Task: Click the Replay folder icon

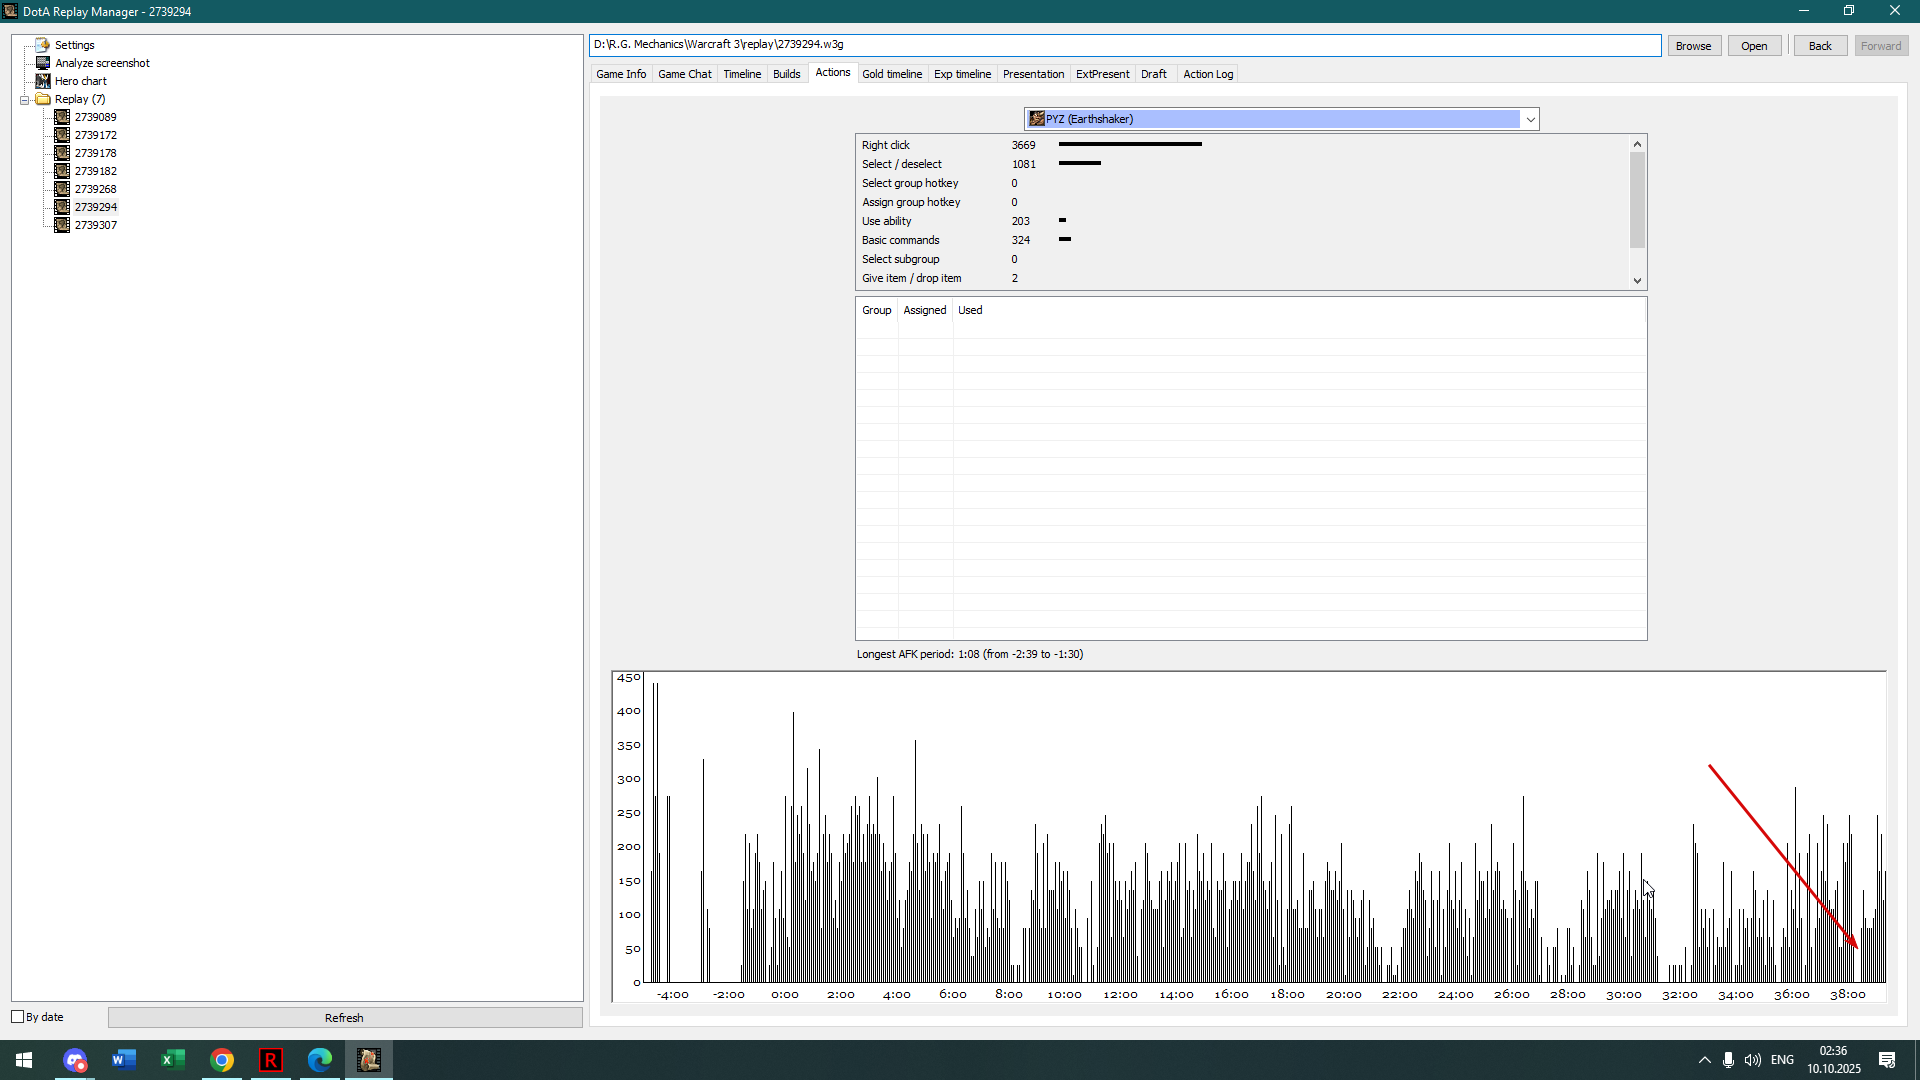Action: coord(43,99)
